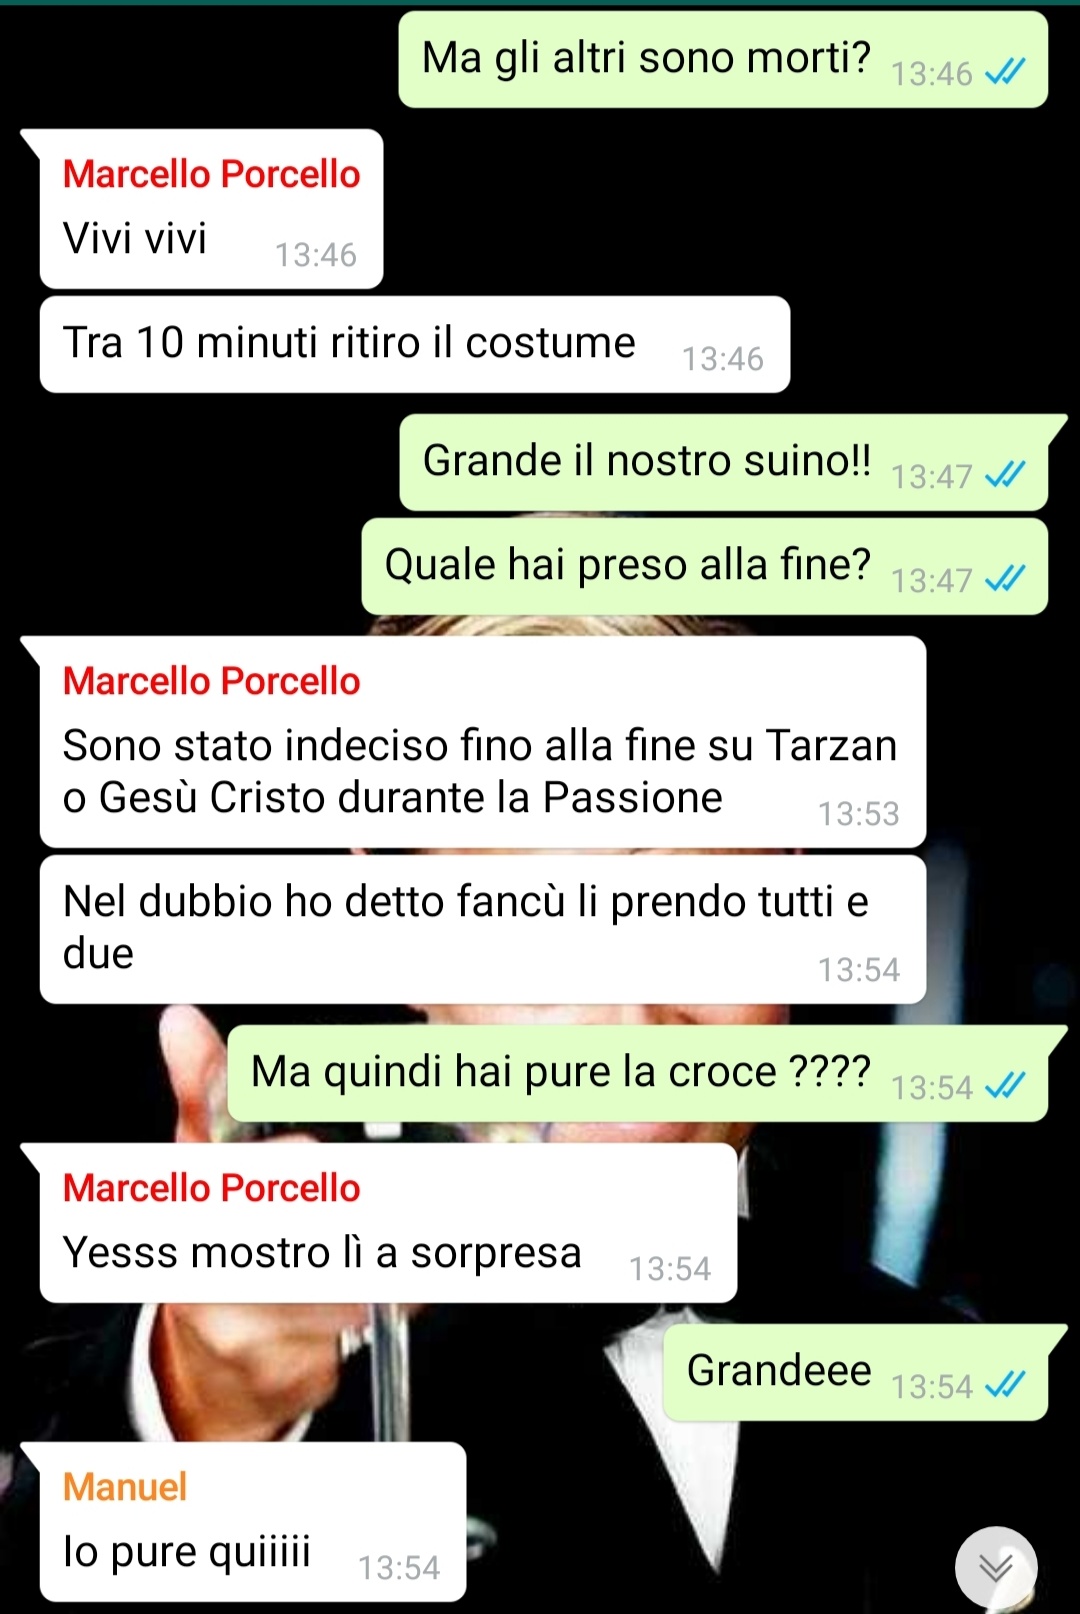The width and height of the screenshot is (1080, 1614).
Task: Tap message 'Nel dubbio ho detto fancù'
Action: (x=483, y=929)
